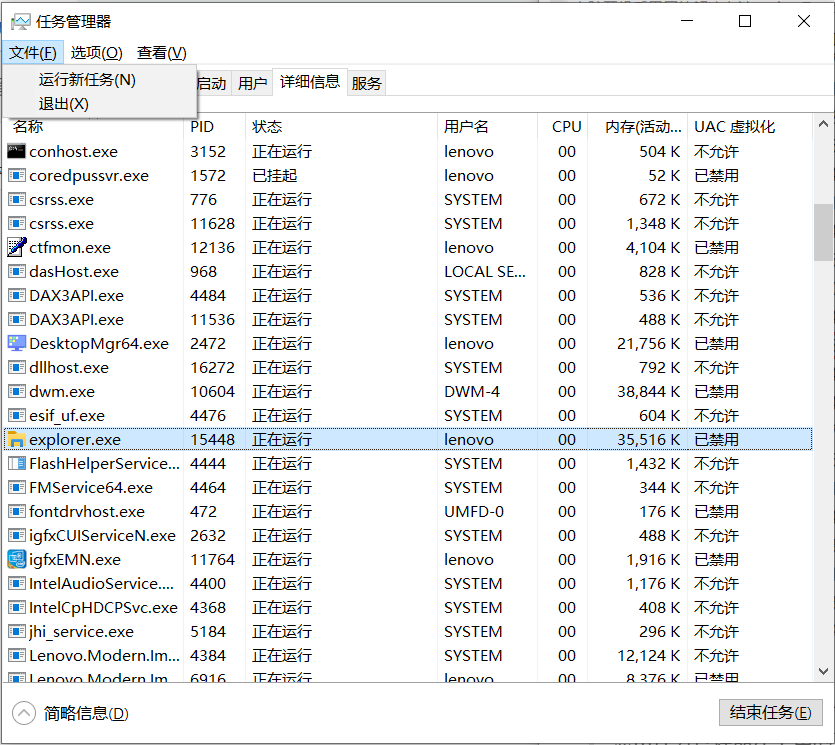Open the 查看 menu
The width and height of the screenshot is (835, 745).
click(x=160, y=52)
